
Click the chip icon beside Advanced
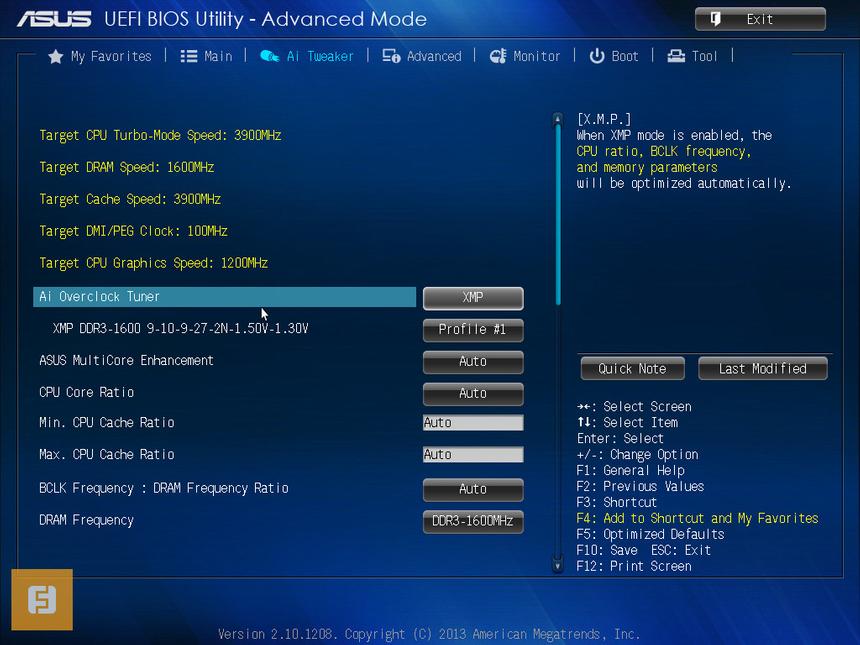pyautogui.click(x=391, y=57)
